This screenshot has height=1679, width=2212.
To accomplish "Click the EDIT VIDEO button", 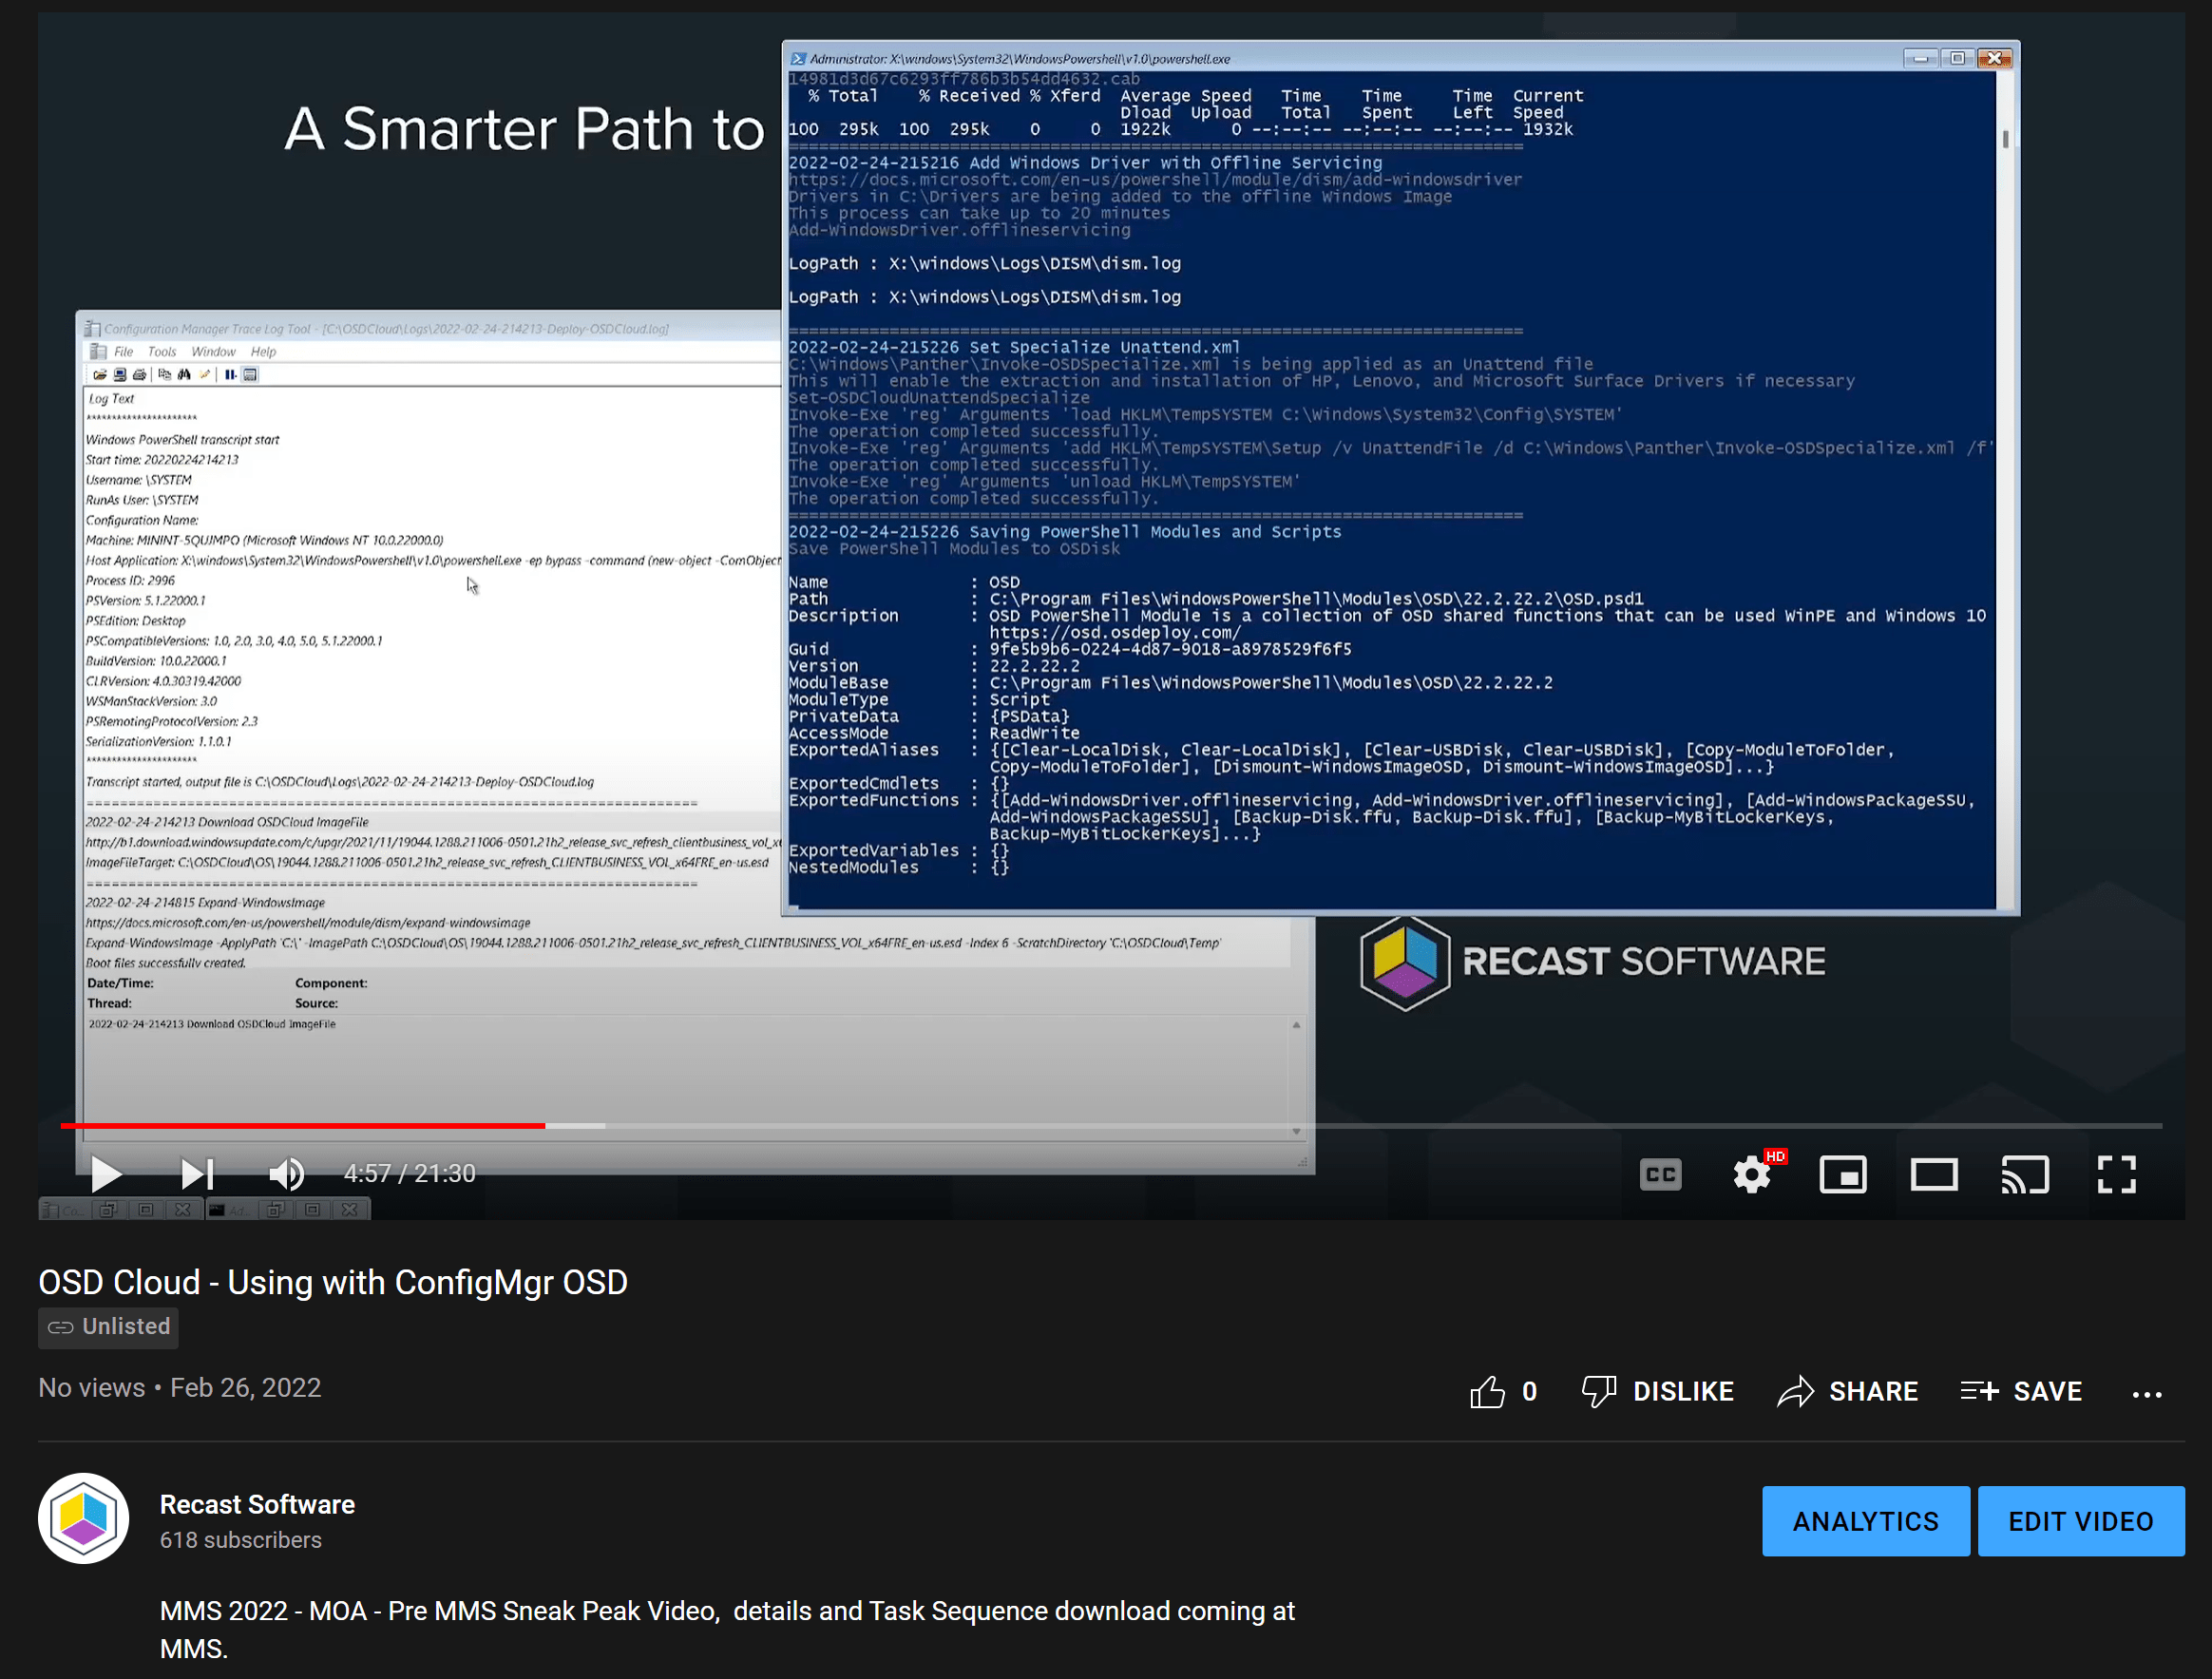I will [x=2080, y=1521].
